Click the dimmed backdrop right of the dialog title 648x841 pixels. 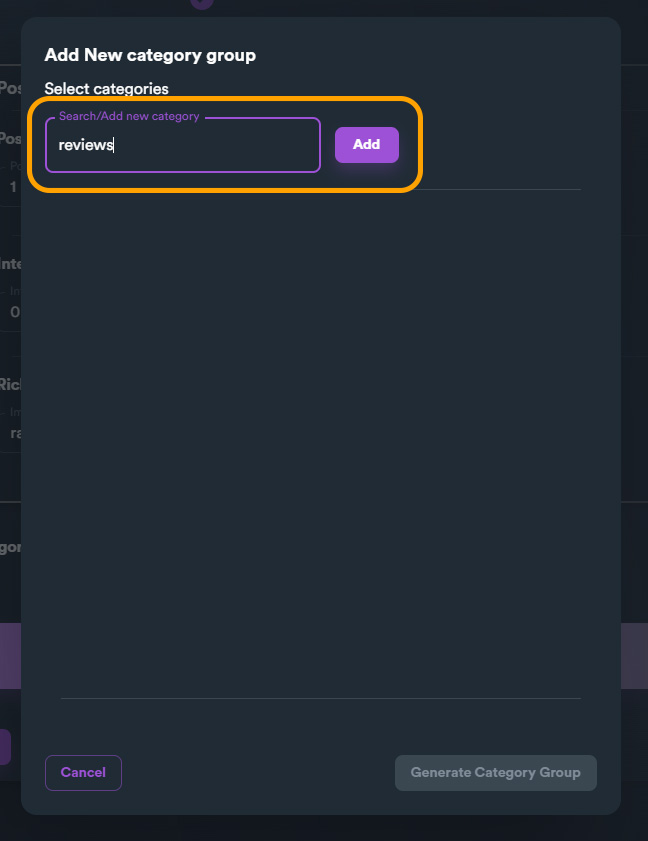(634, 55)
